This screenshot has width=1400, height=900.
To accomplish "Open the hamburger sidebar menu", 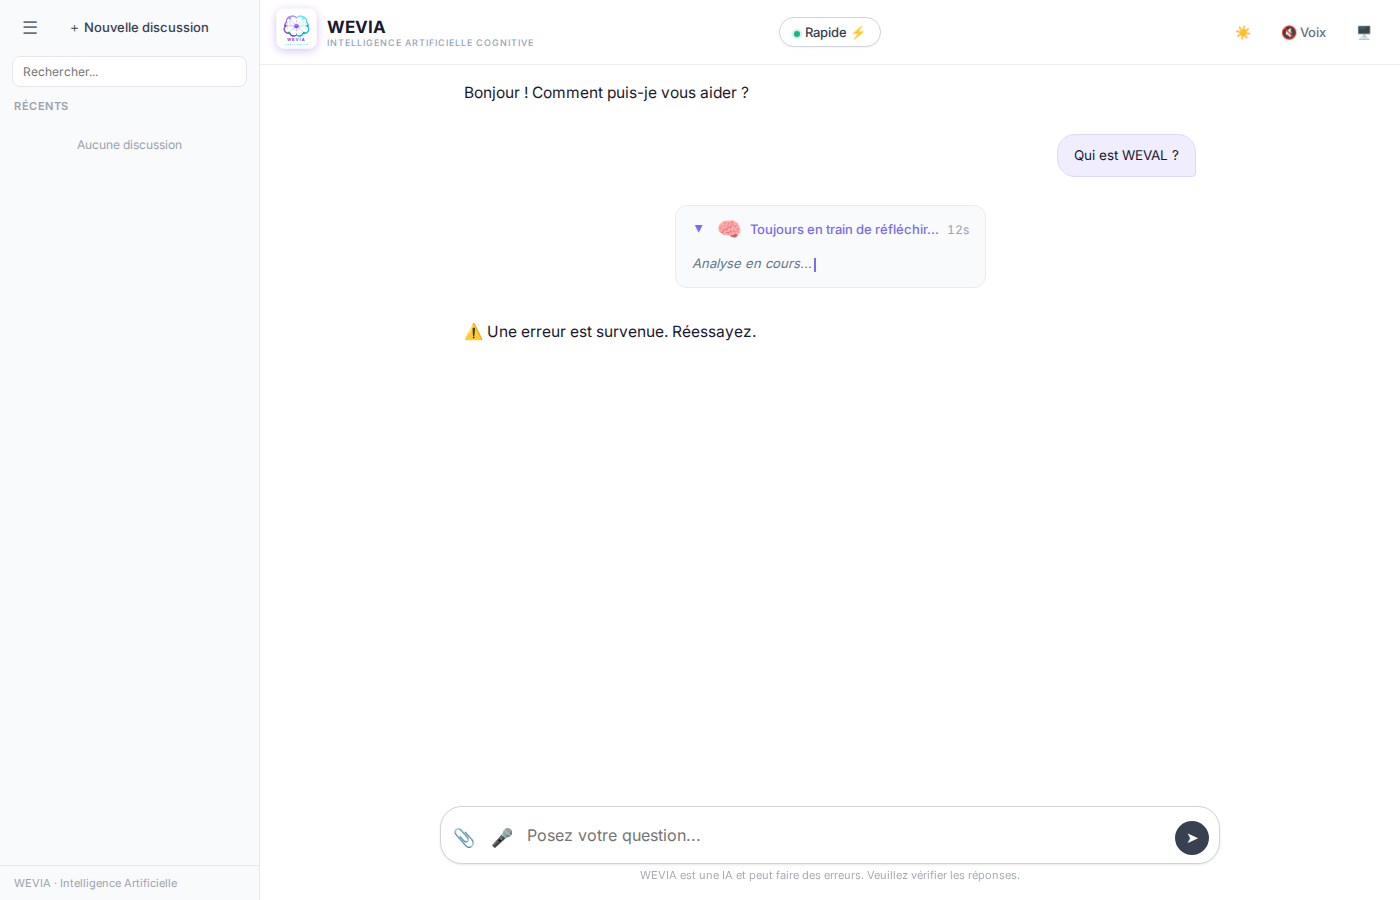I will pos(30,28).
